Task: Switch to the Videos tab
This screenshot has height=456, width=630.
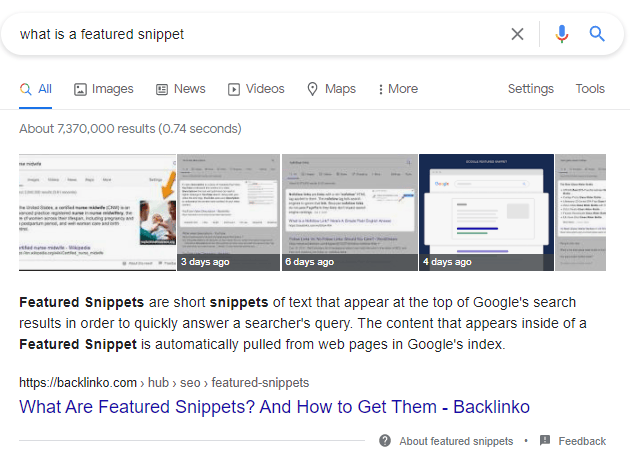Action: 256,89
